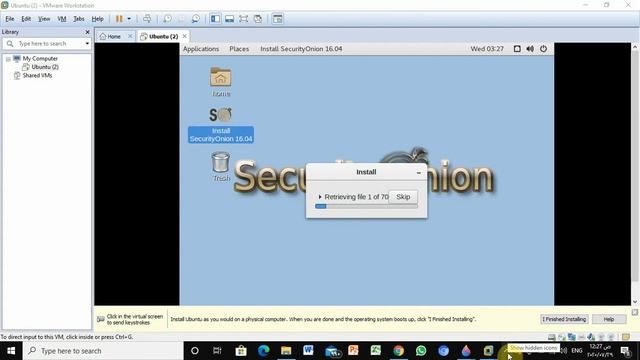Switch to the Home tab
This screenshot has height=360, width=640.
[x=110, y=36]
